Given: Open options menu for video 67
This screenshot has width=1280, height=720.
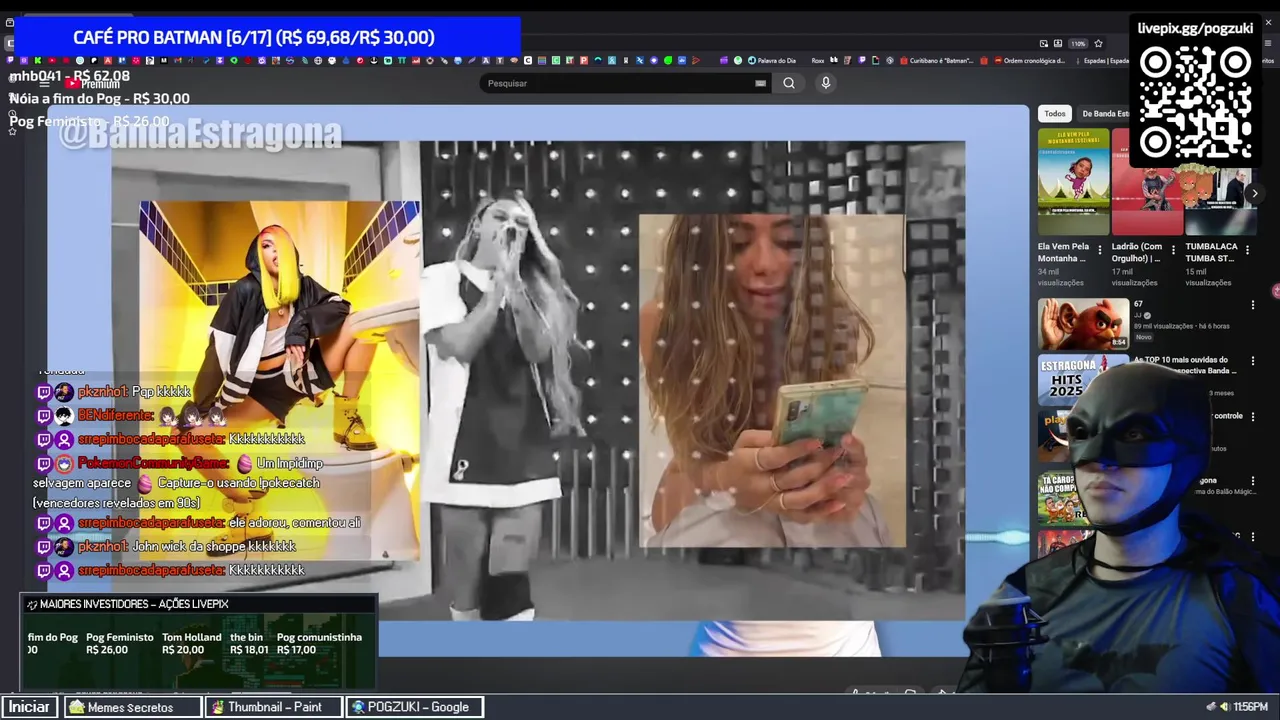Looking at the screenshot, I should click(1252, 305).
